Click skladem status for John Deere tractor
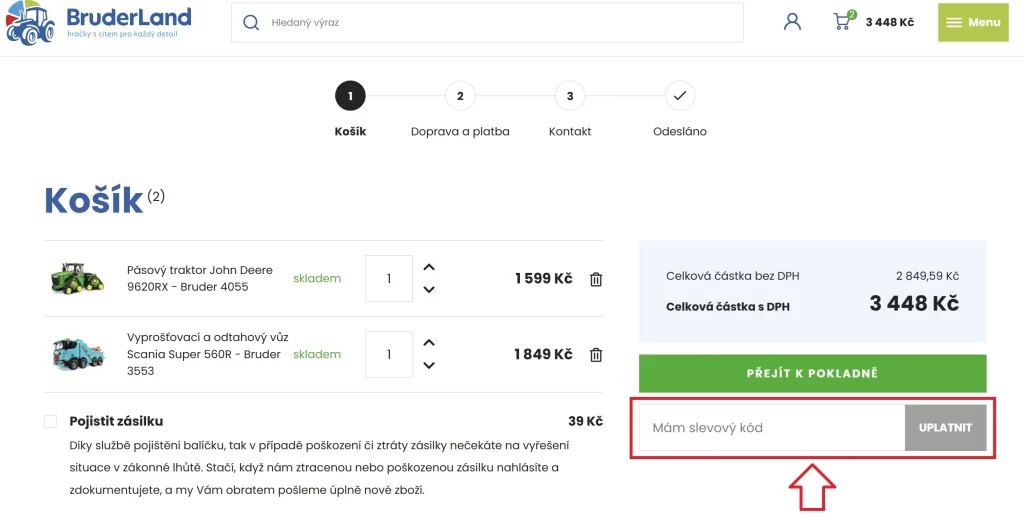 (x=317, y=279)
